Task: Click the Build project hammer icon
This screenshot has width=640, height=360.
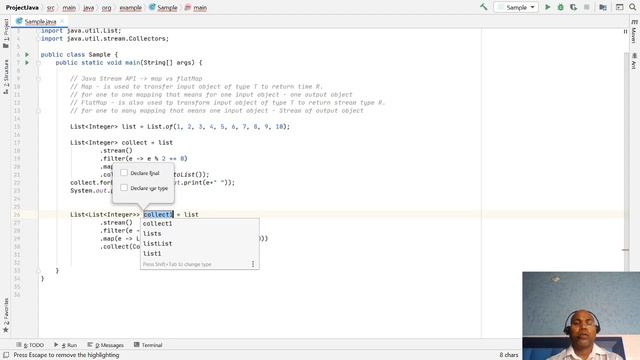Action: (484, 7)
